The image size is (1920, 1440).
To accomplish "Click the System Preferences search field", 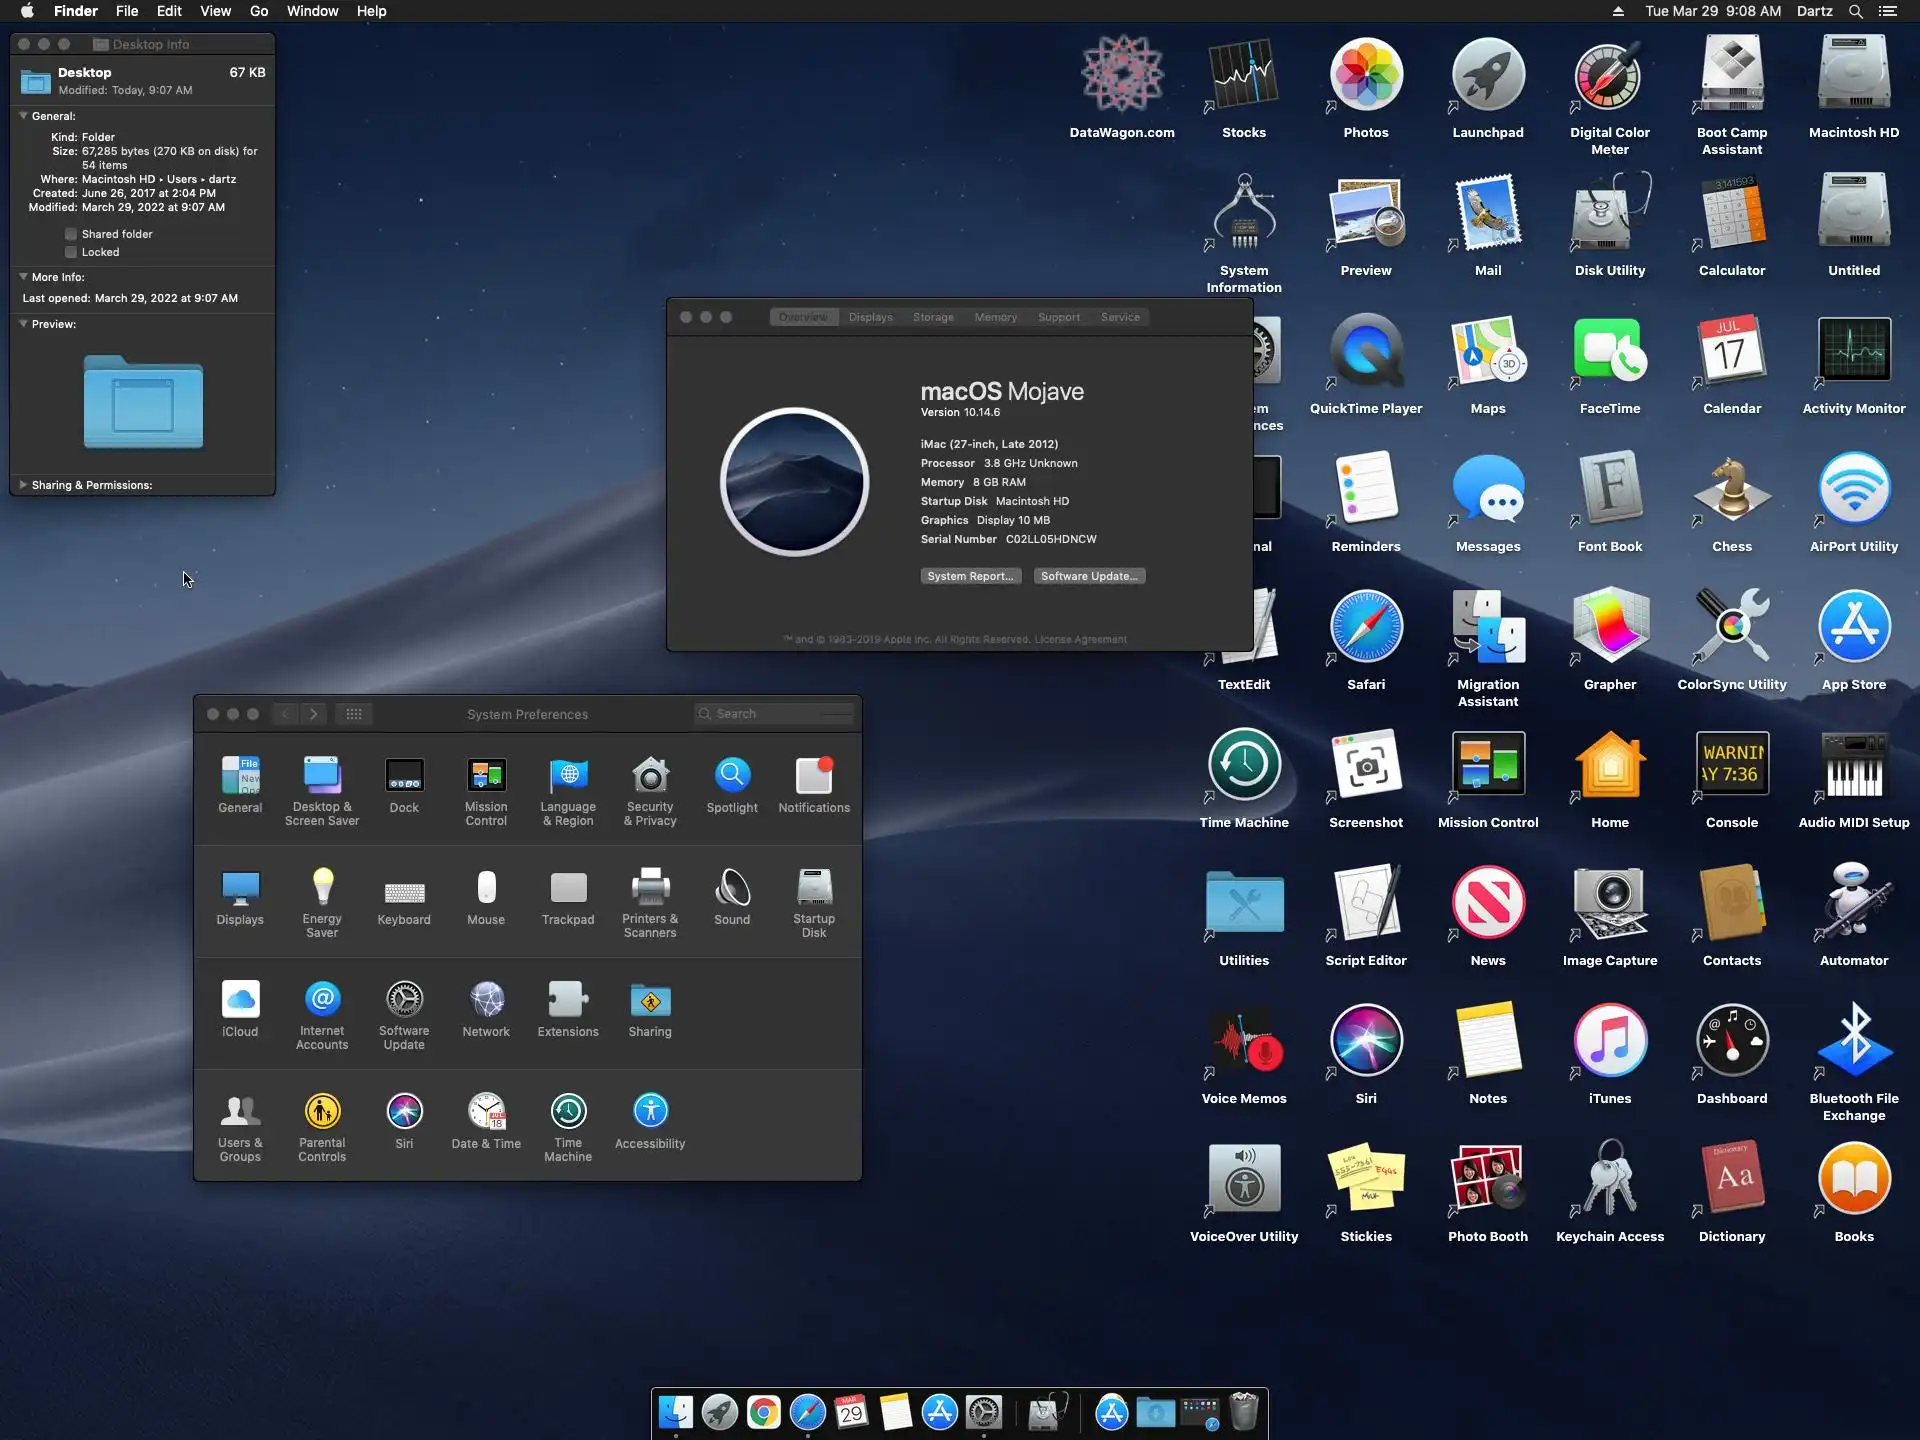I will (775, 714).
